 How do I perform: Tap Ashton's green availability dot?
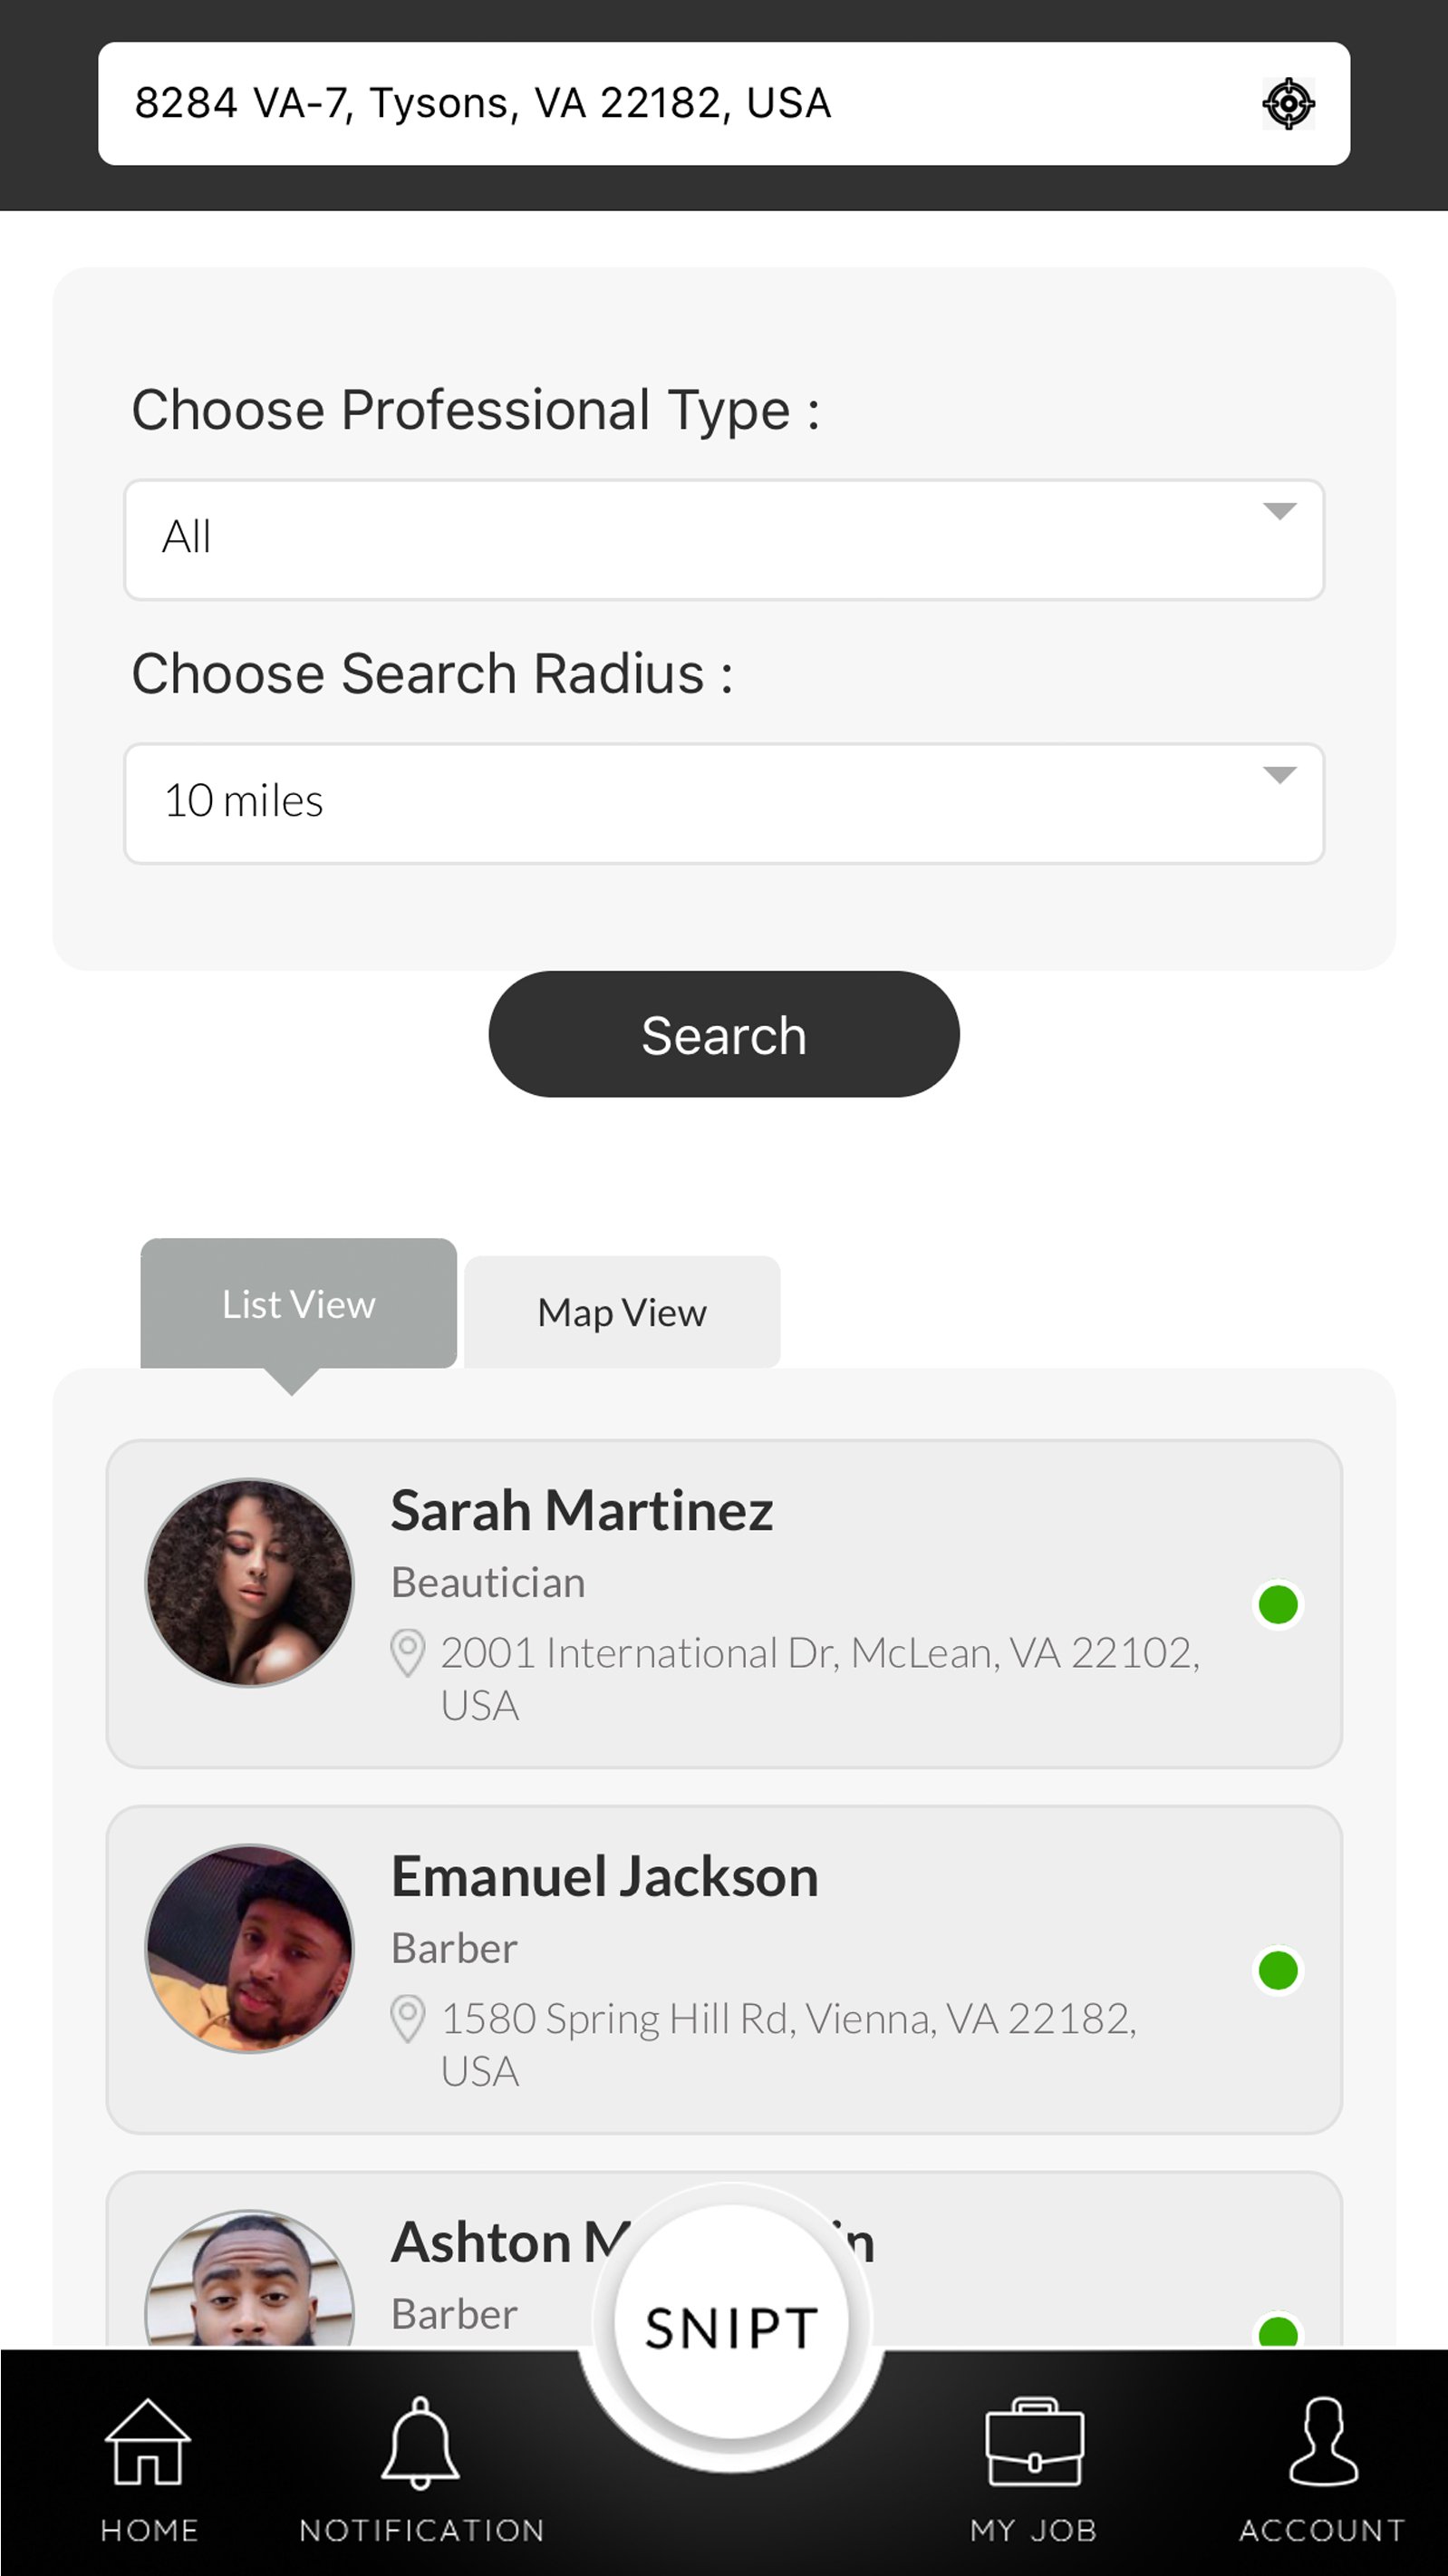point(1277,2332)
